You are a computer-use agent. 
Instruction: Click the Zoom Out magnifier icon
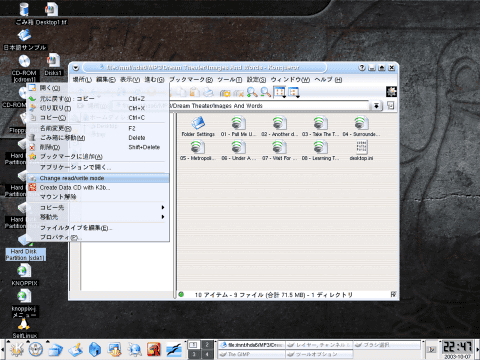266,92
